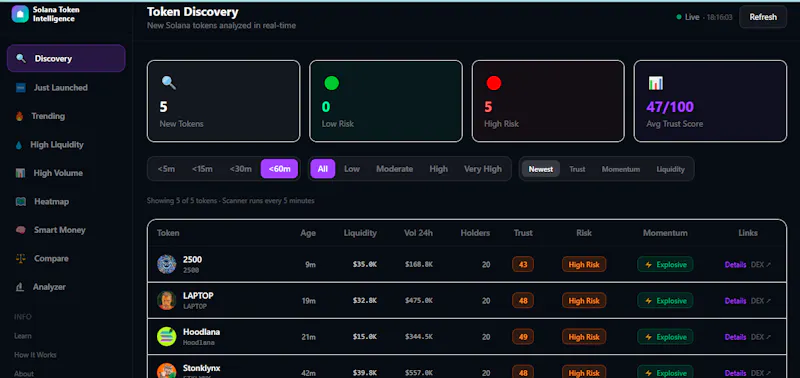Click the Stonklynx token name

(x=202, y=368)
